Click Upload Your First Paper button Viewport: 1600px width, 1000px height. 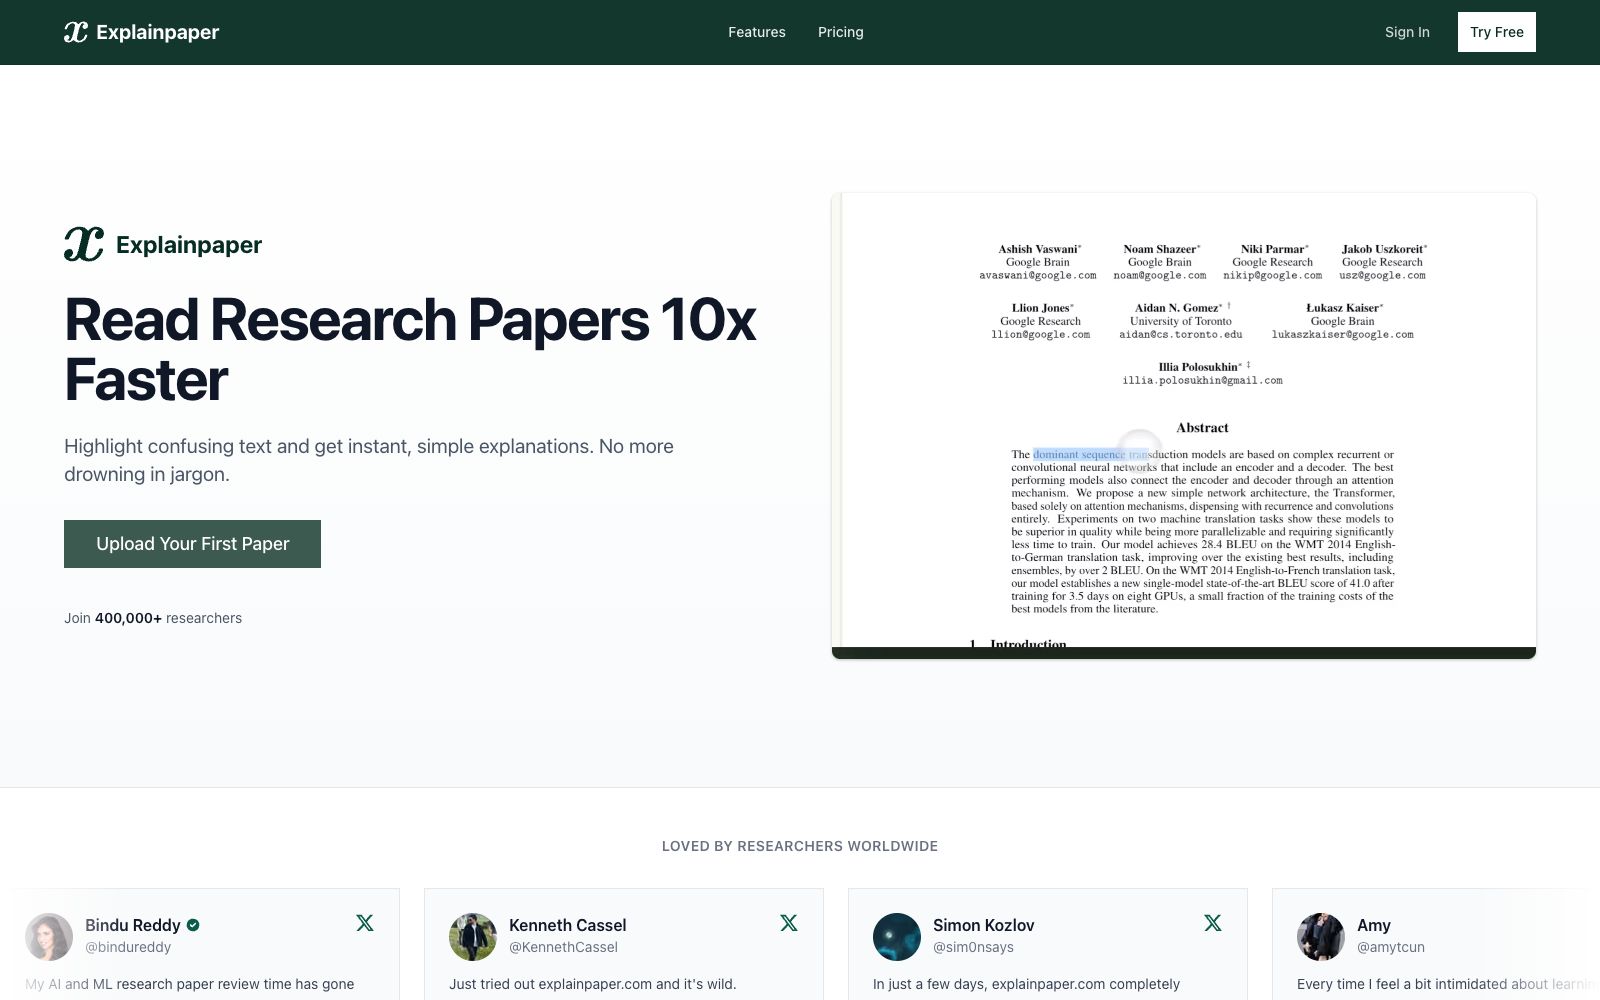coord(192,544)
